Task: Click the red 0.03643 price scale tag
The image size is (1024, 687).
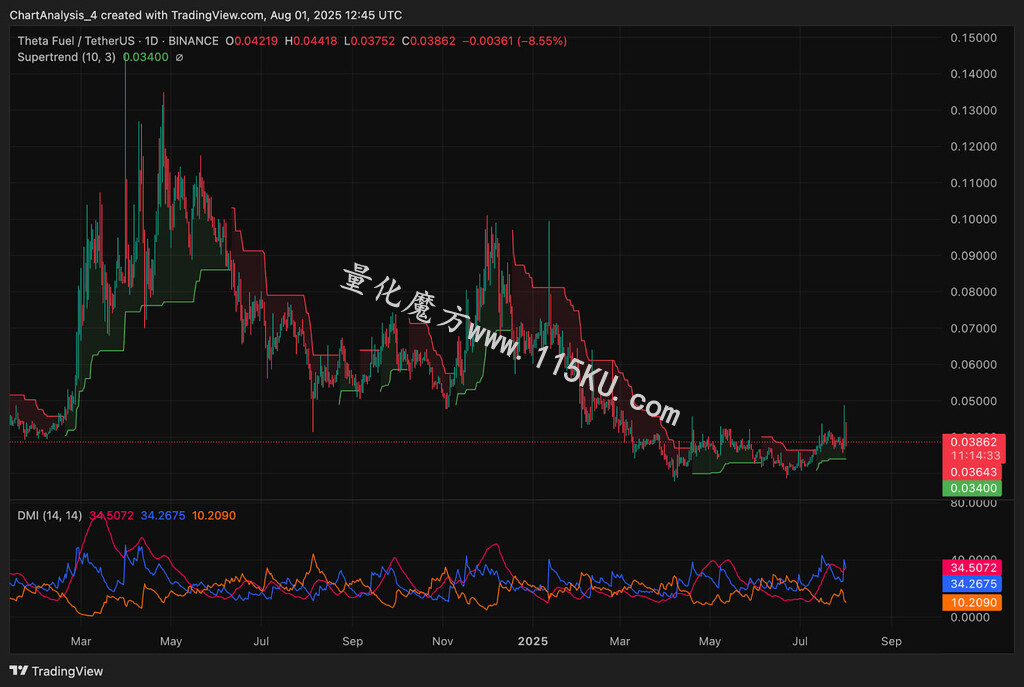Action: point(973,472)
